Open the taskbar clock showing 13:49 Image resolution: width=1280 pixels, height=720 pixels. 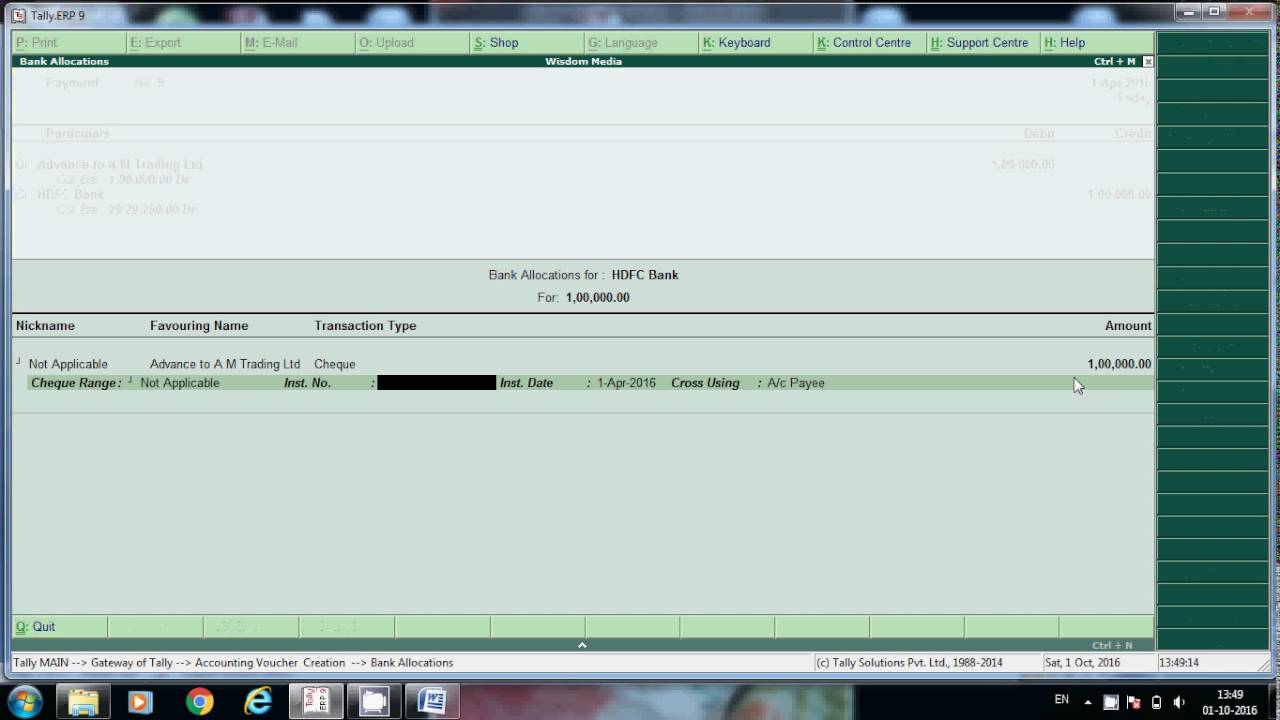click(1230, 702)
